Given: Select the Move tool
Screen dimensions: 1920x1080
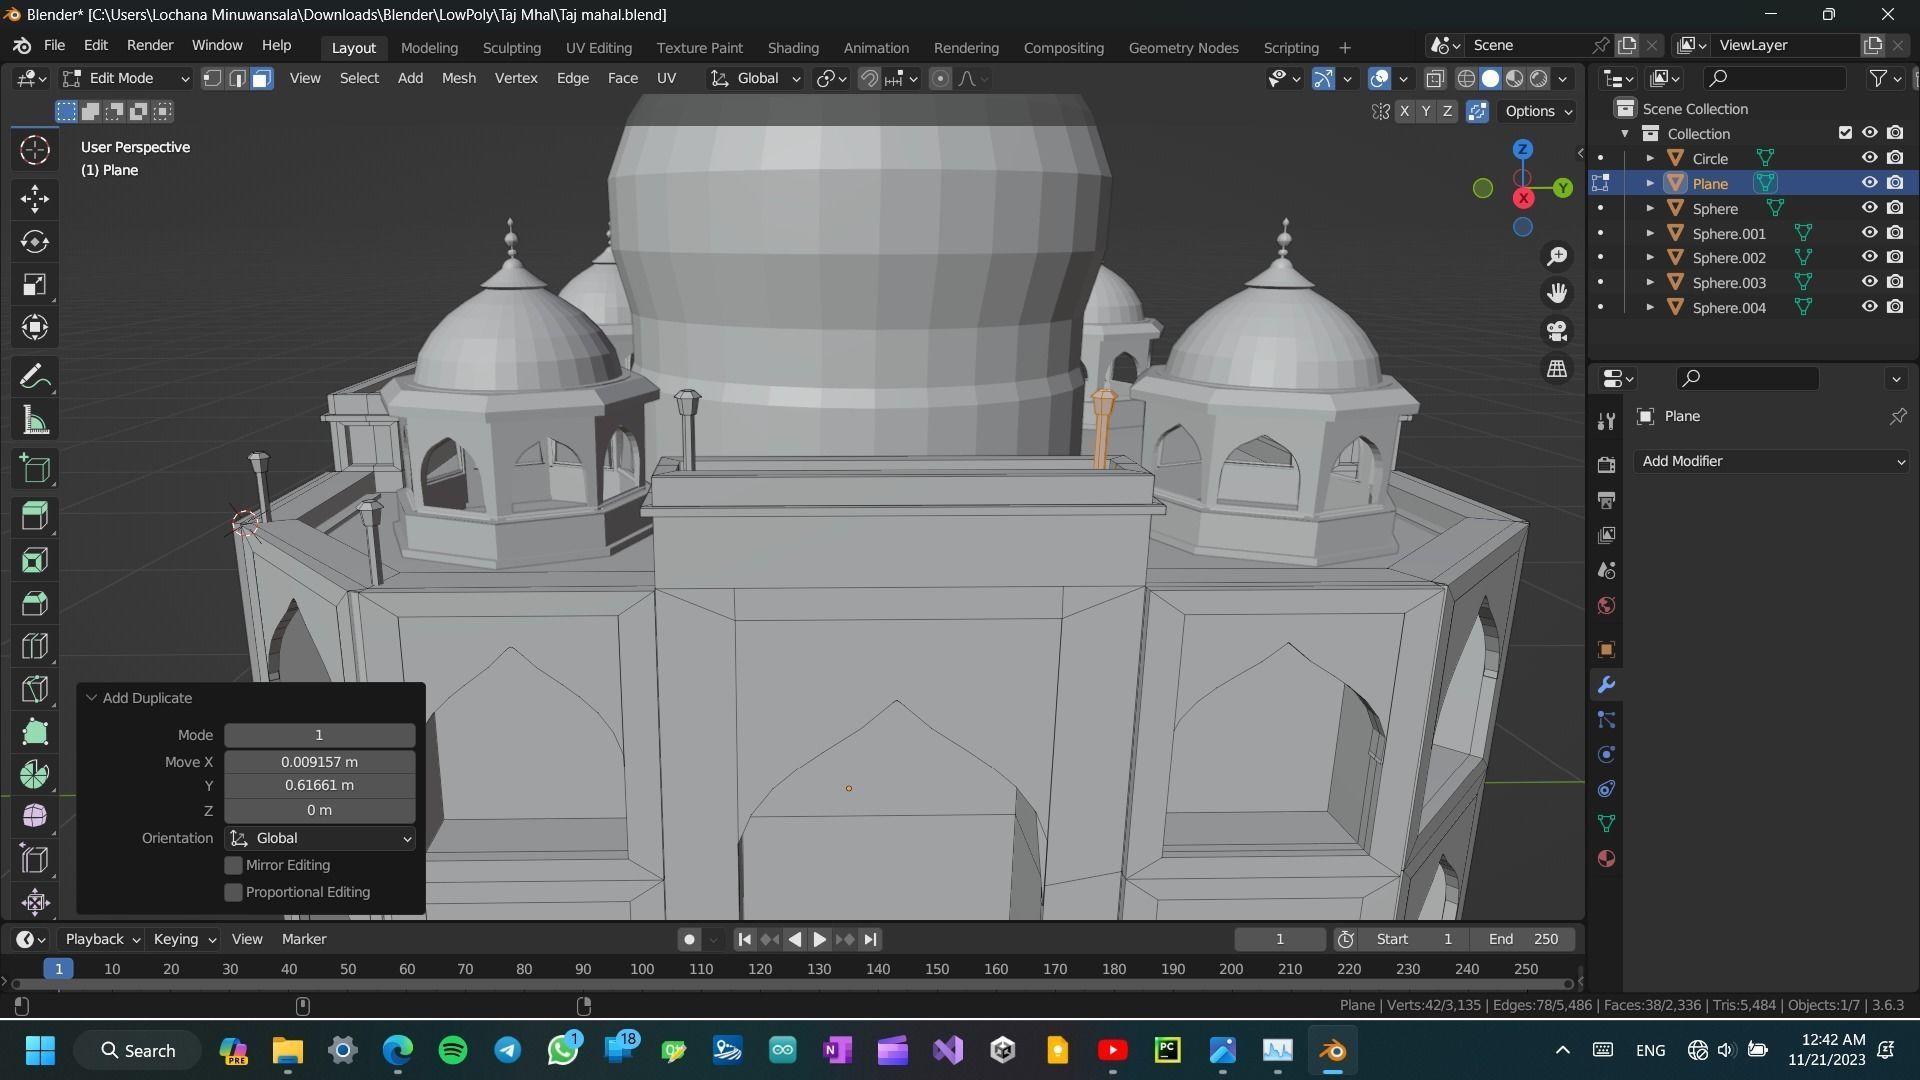Looking at the screenshot, I should coord(35,198).
